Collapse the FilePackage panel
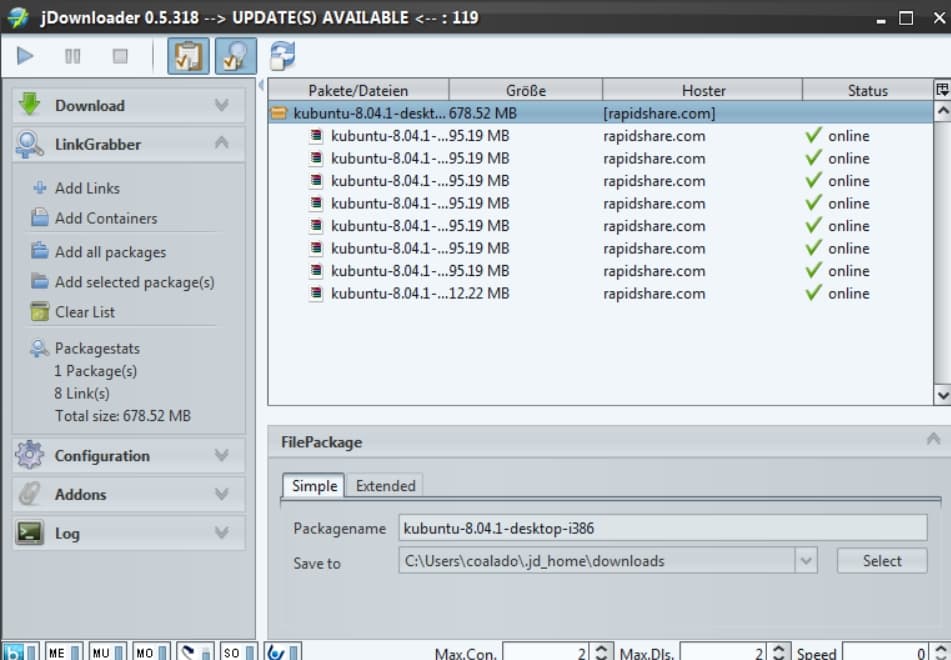951x660 pixels. (933, 439)
